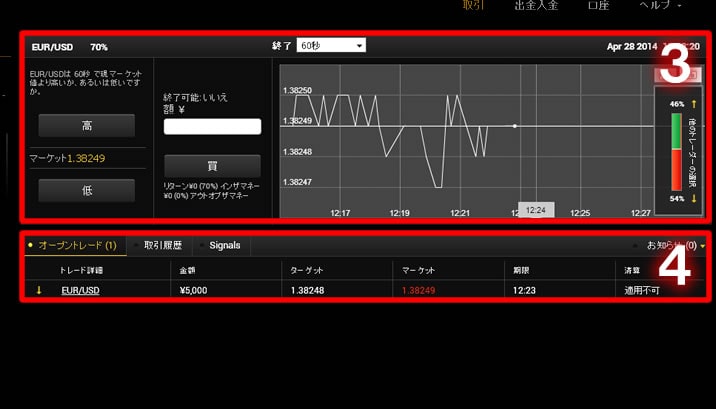Click the green portion of traders' choice bar
Screen dimensions: 716x409
click(676, 131)
